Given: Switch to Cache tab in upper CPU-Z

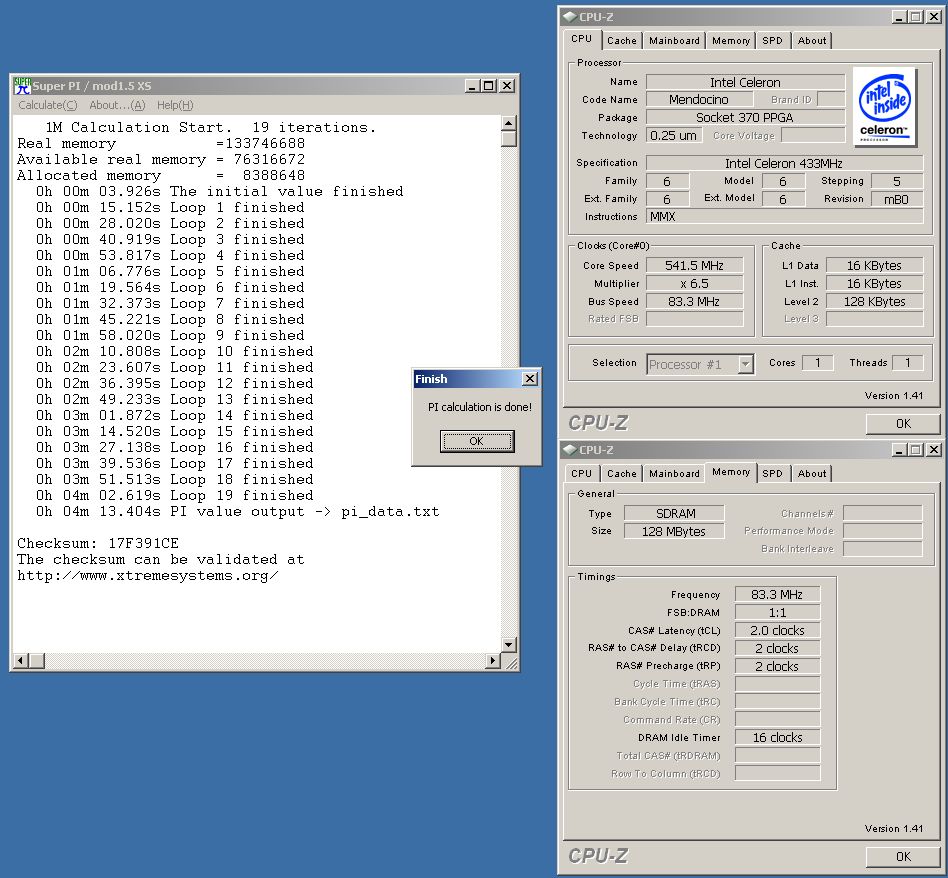Looking at the screenshot, I should [622, 41].
